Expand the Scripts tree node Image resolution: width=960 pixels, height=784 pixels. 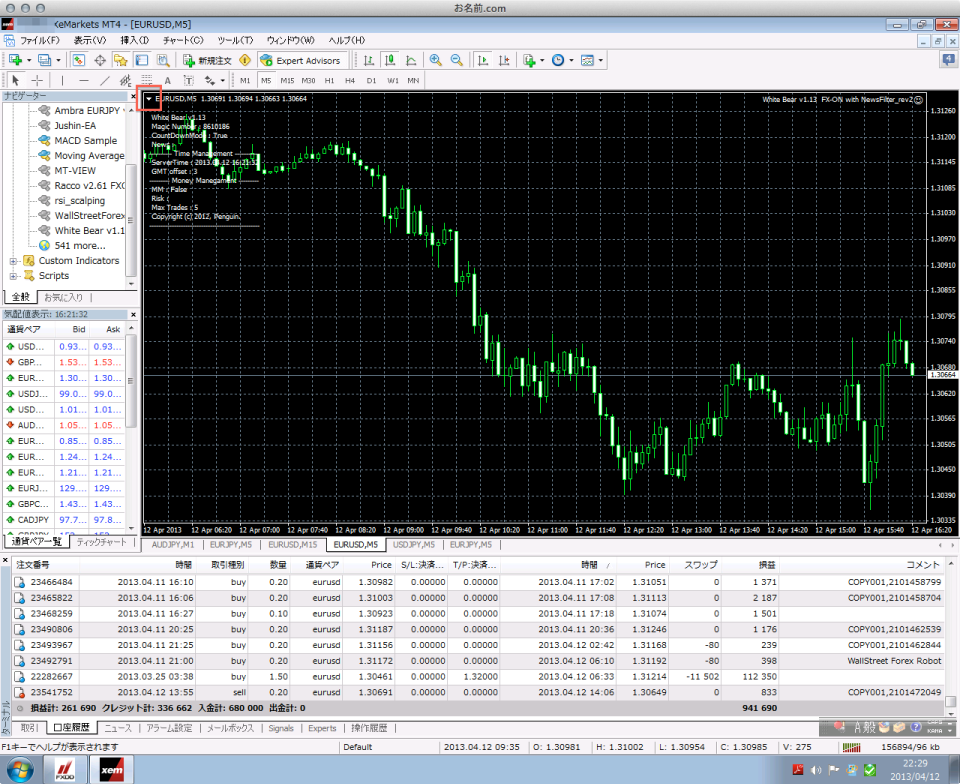pos(13,276)
